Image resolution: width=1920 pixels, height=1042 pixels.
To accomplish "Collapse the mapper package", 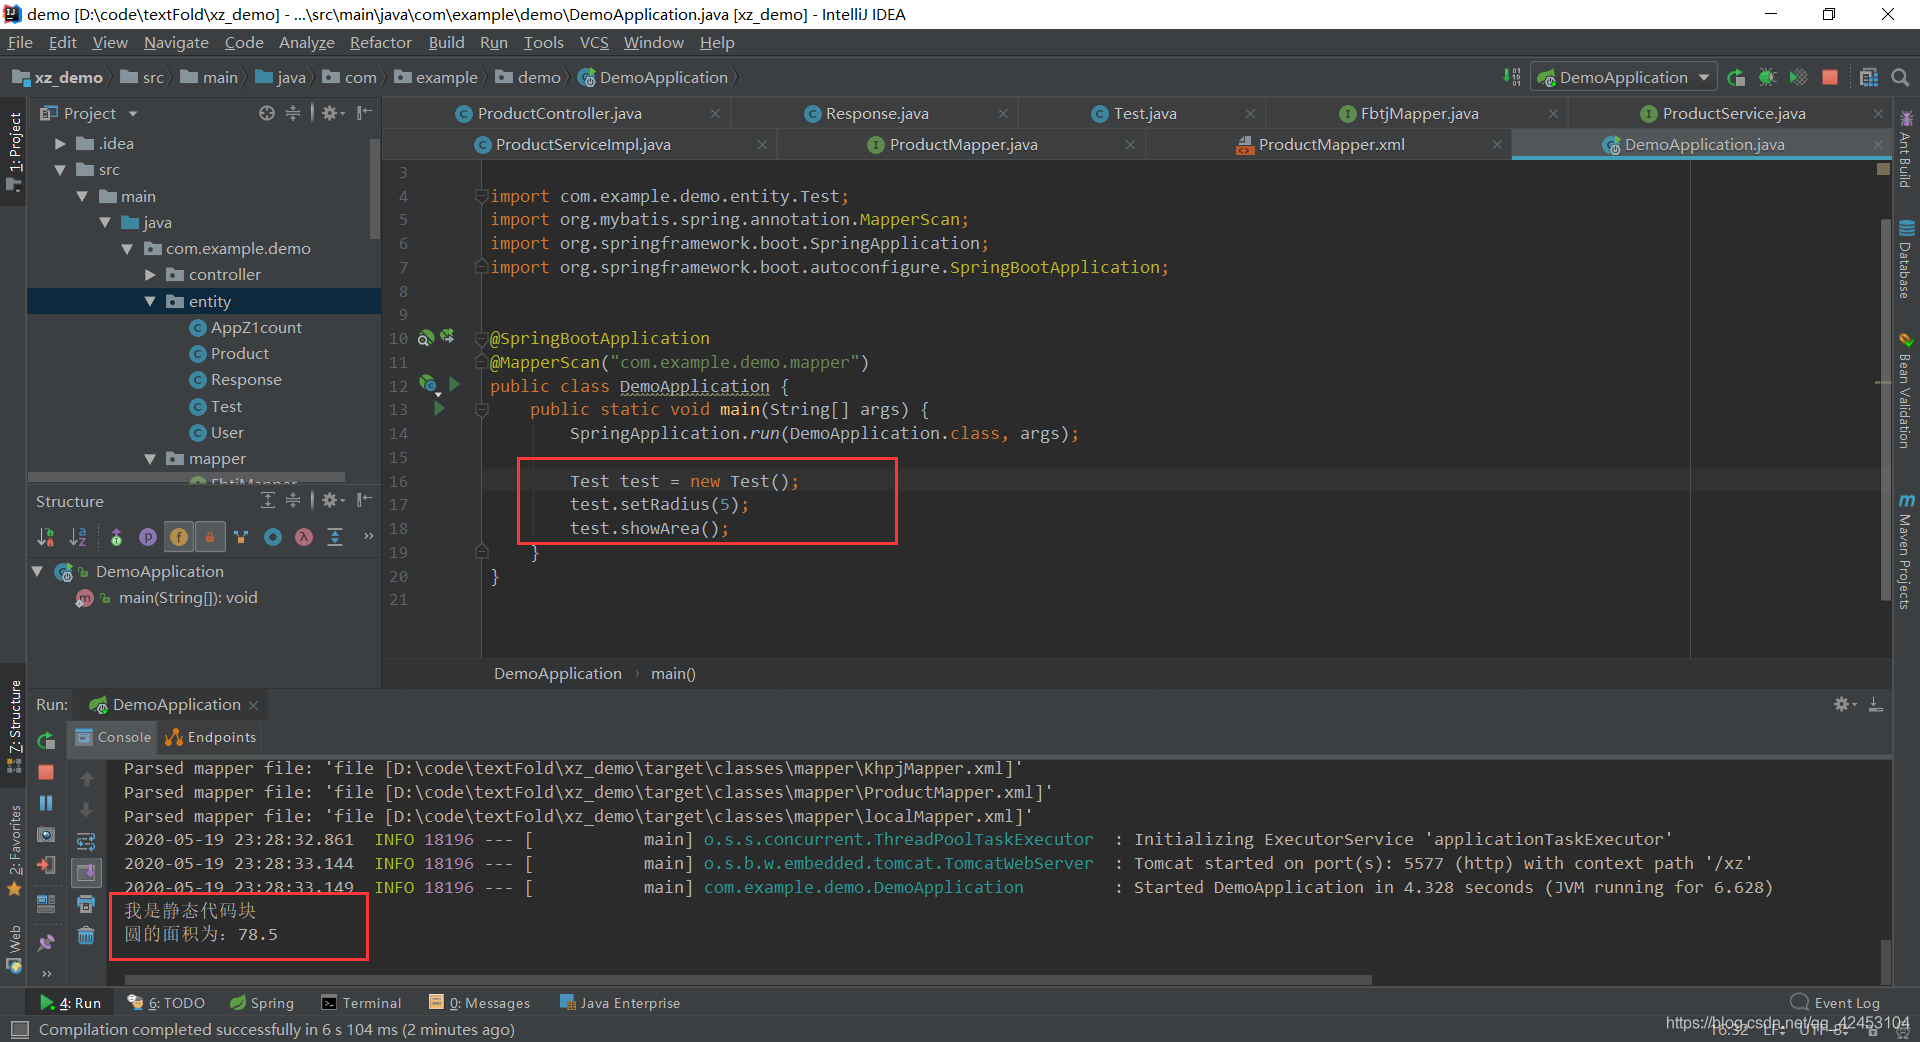I will coord(150,458).
